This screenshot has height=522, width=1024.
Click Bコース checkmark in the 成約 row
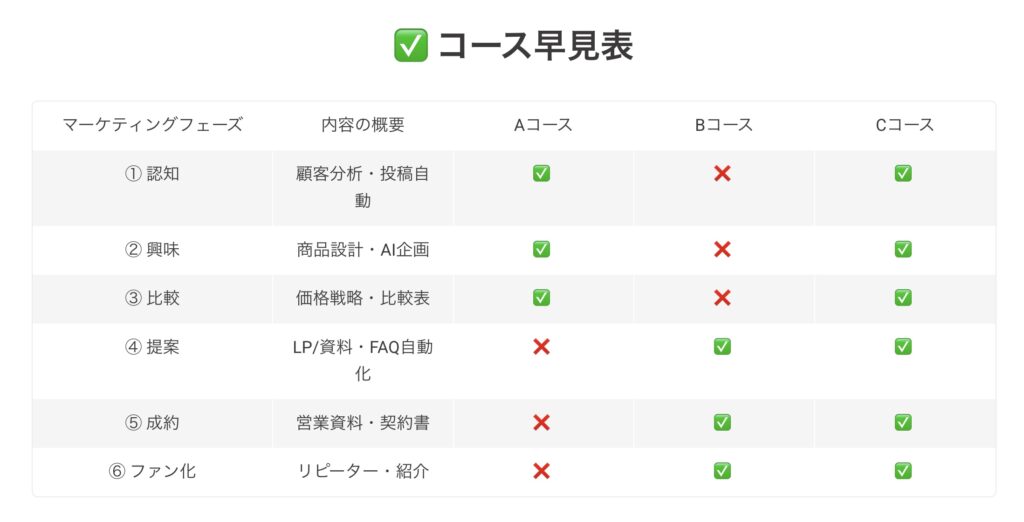pos(722,423)
